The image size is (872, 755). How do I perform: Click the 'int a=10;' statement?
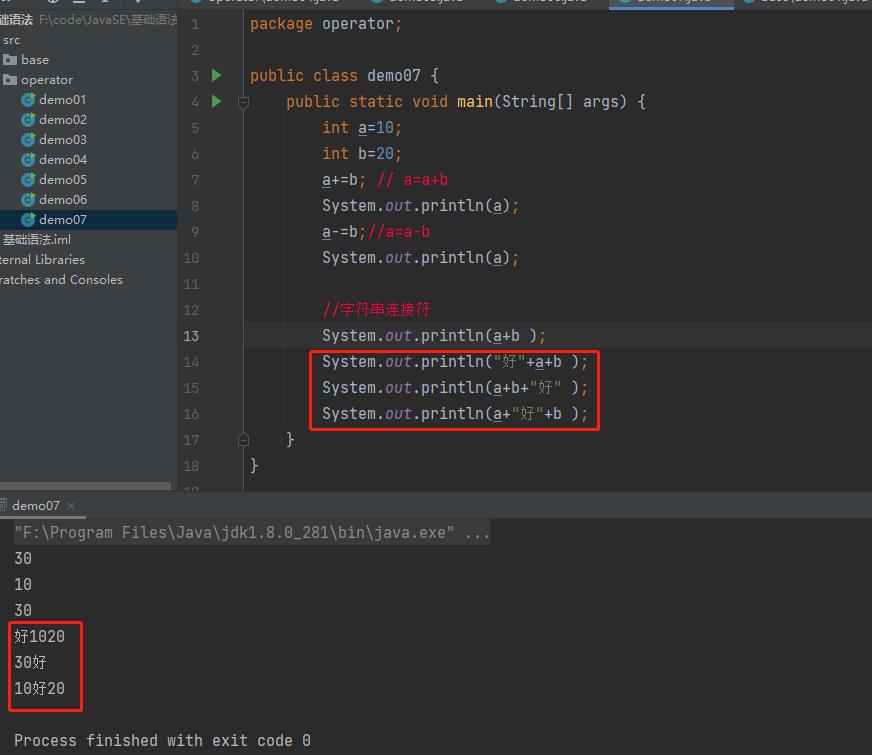coord(362,127)
